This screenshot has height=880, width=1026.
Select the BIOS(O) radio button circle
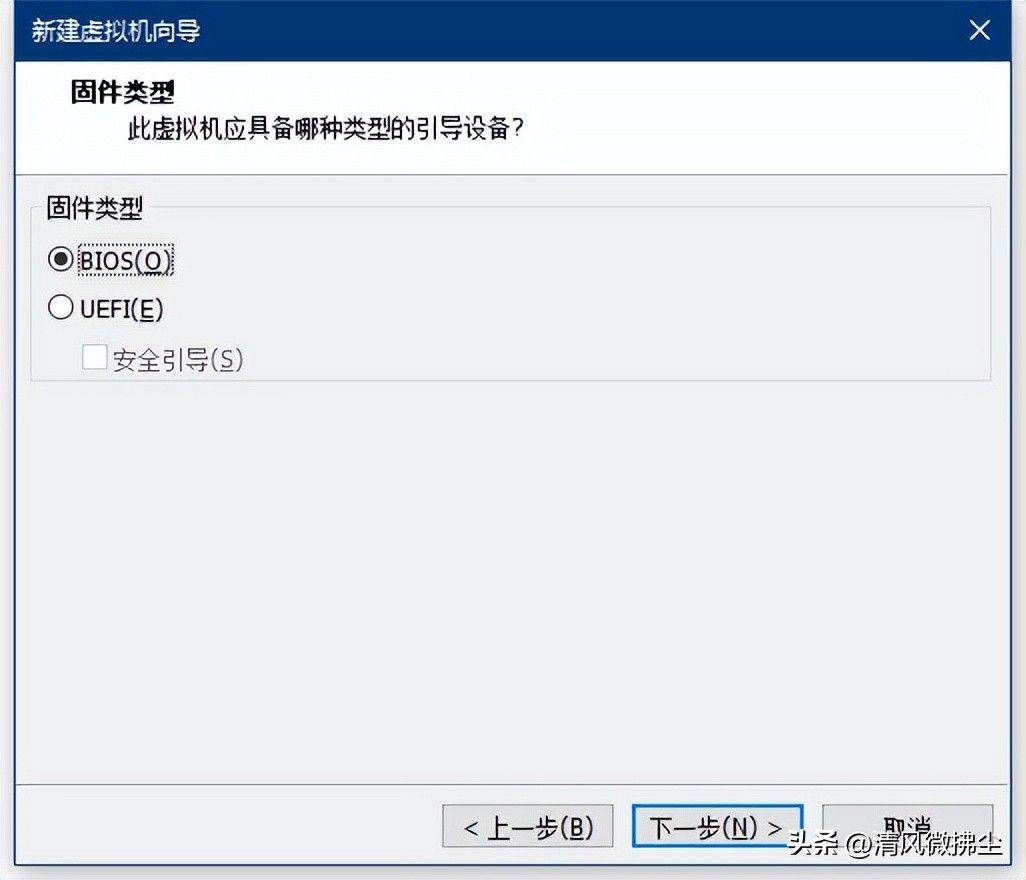click(x=61, y=260)
